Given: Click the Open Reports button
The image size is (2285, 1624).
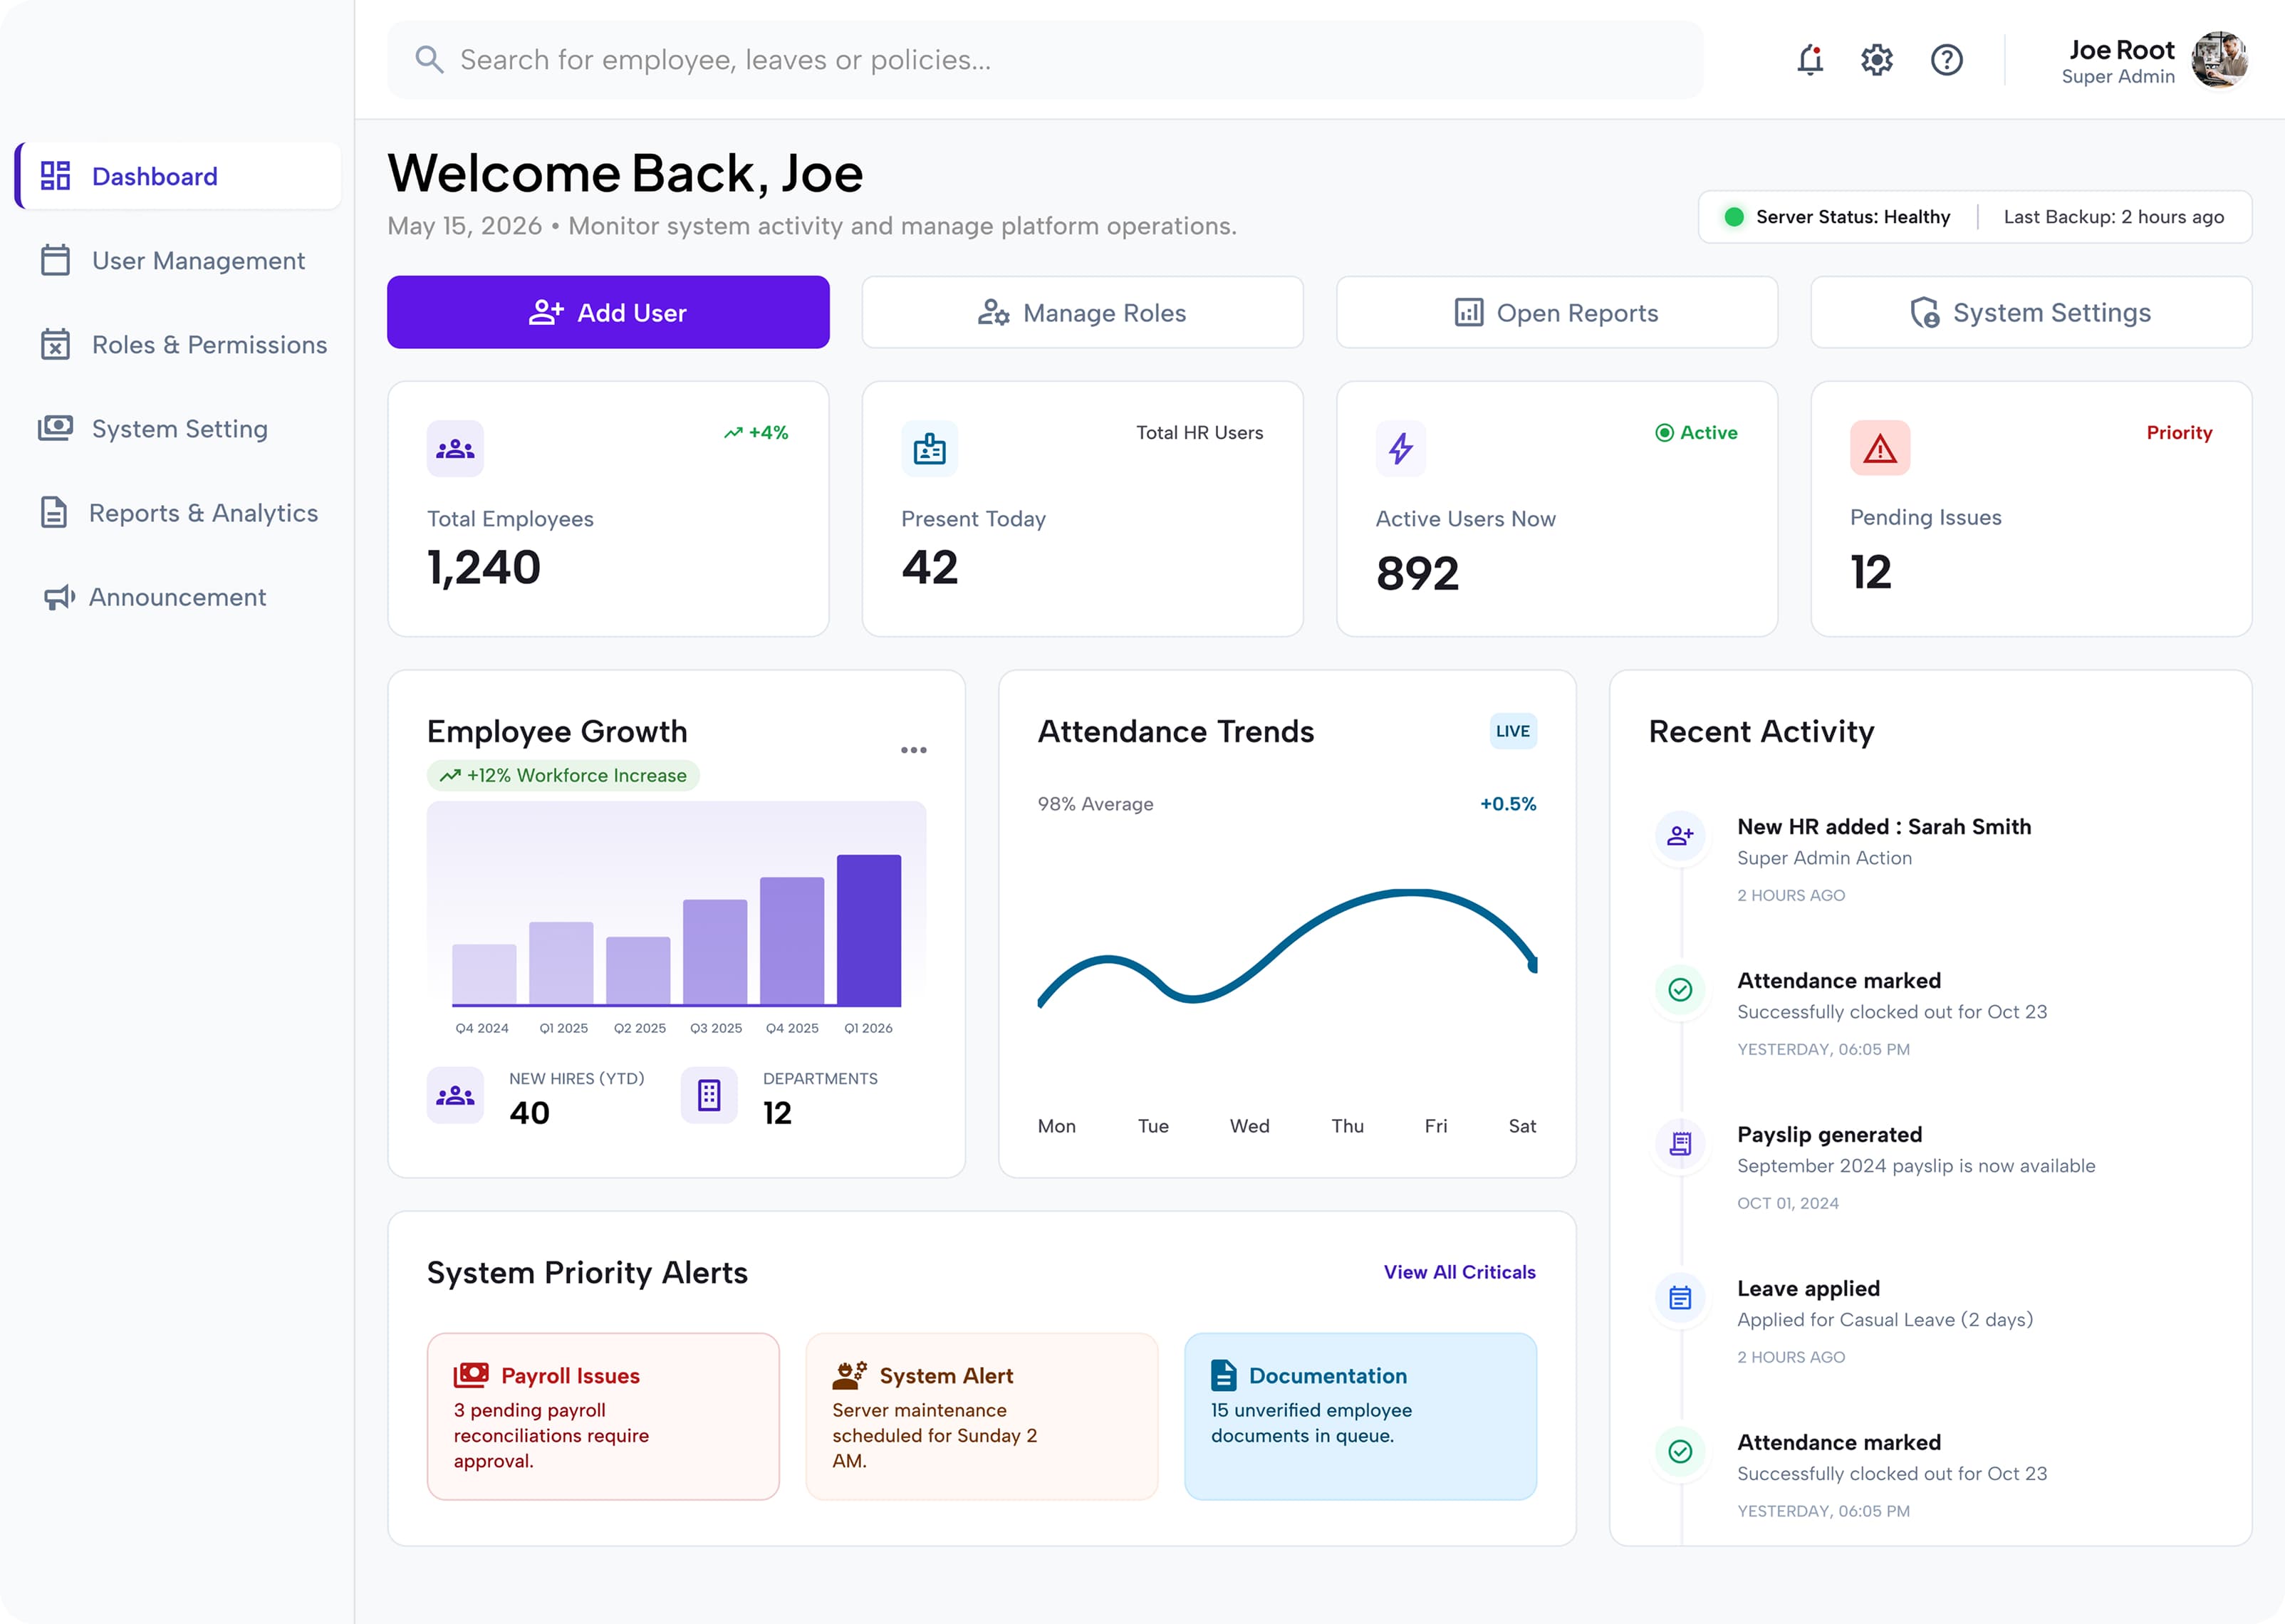Looking at the screenshot, I should (x=1557, y=312).
